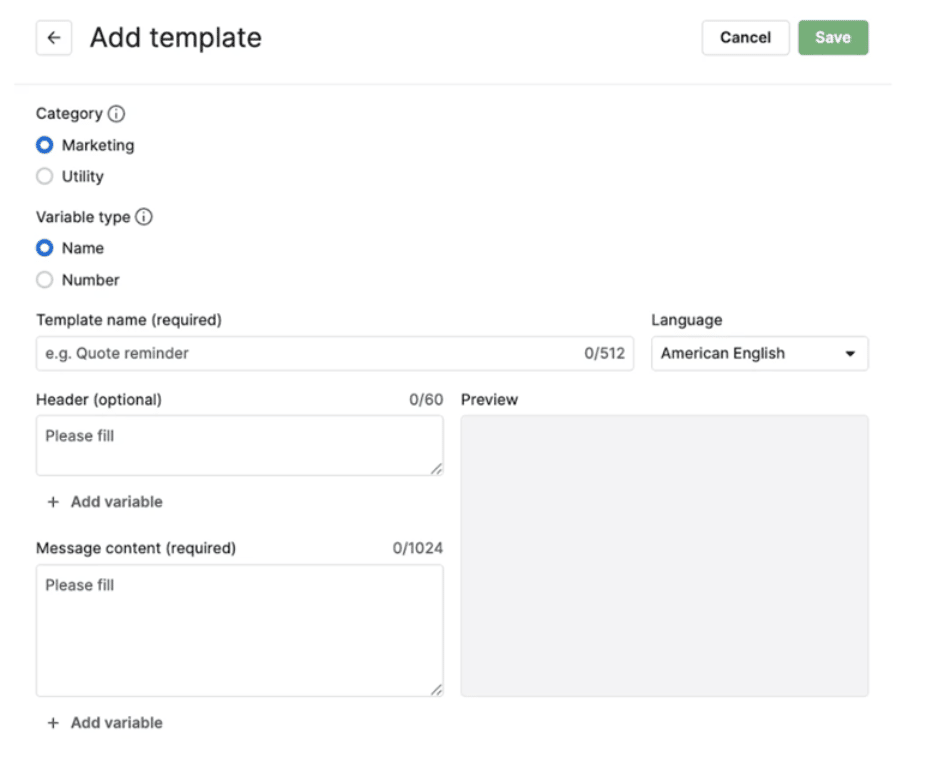Viewport: 936px width, 763px height.
Task: Click the 0/1024 message counter
Action: (x=418, y=548)
